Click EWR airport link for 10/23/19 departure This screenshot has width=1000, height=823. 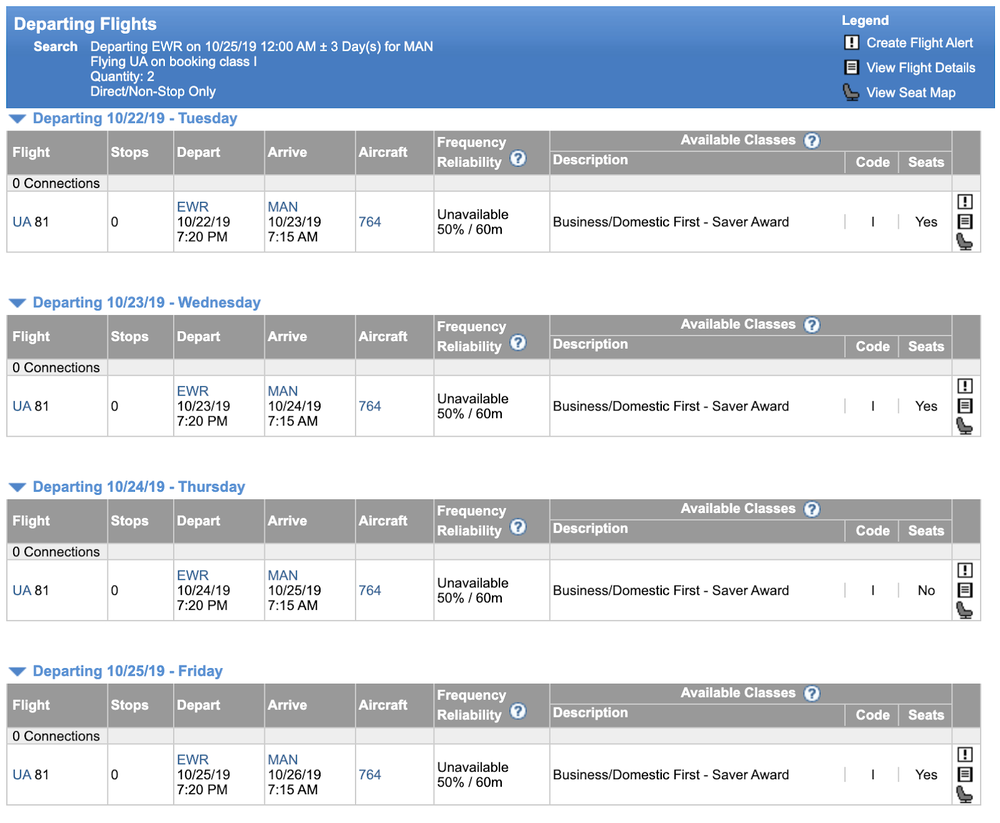[192, 391]
